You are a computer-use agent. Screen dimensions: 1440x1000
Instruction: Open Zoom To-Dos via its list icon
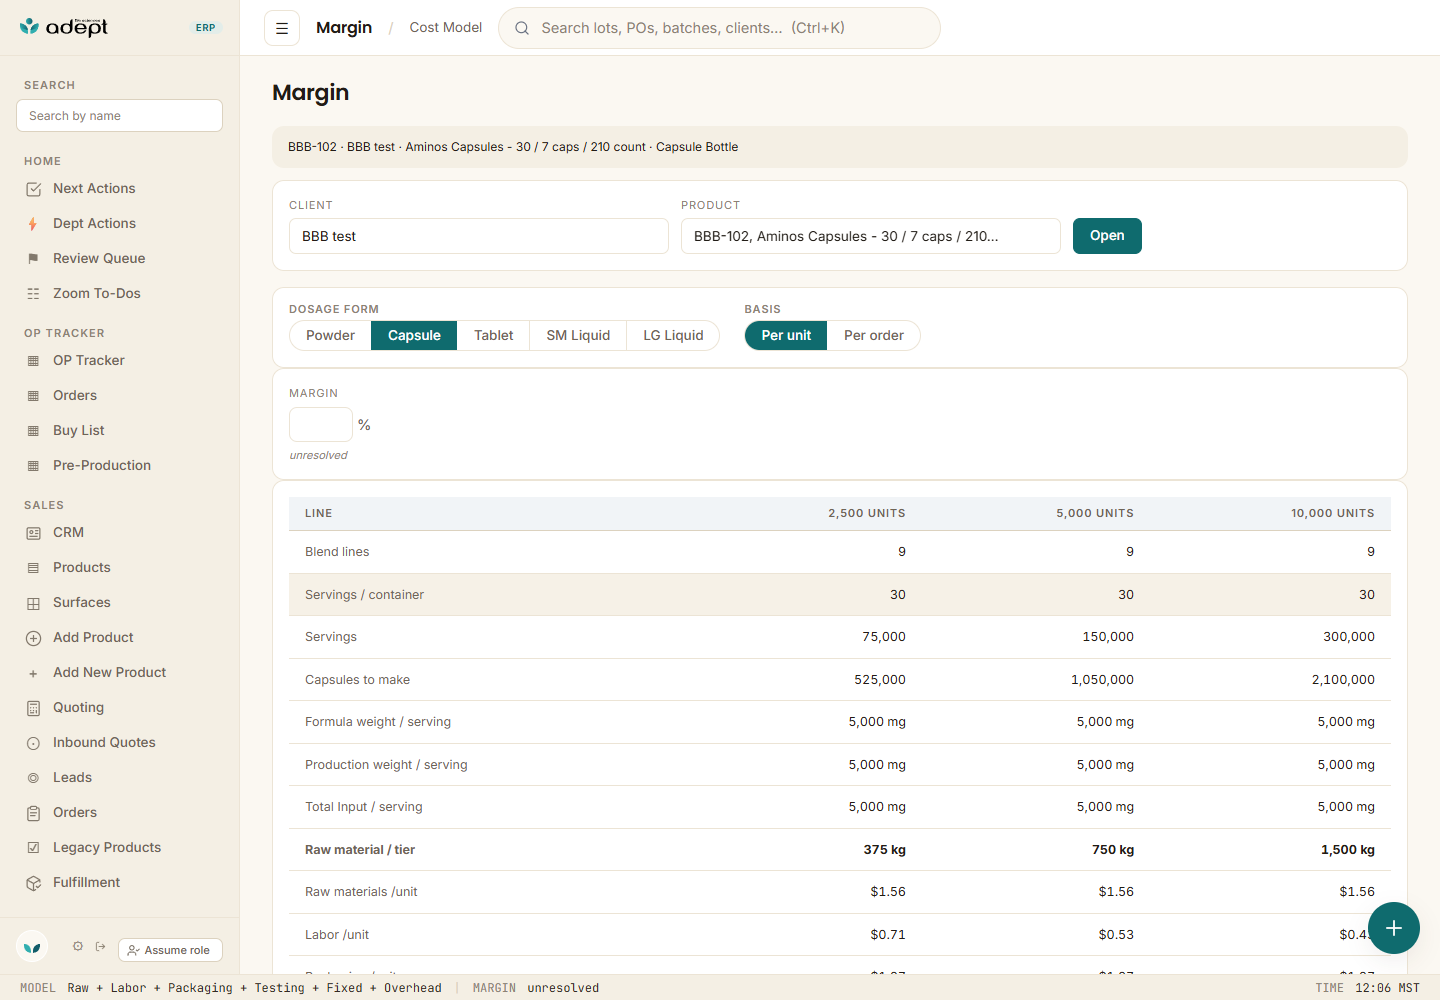tap(33, 294)
